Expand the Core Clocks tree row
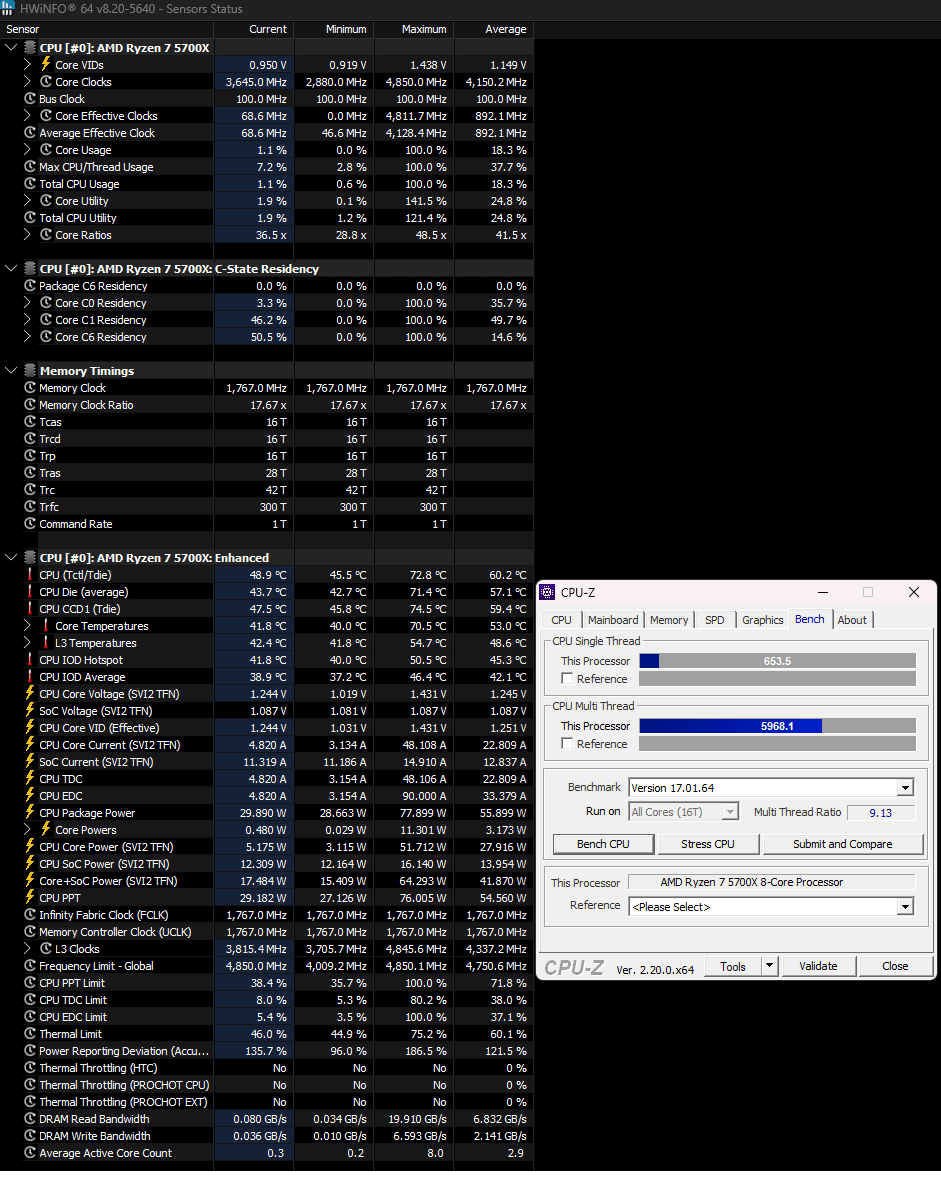 [x=27, y=81]
